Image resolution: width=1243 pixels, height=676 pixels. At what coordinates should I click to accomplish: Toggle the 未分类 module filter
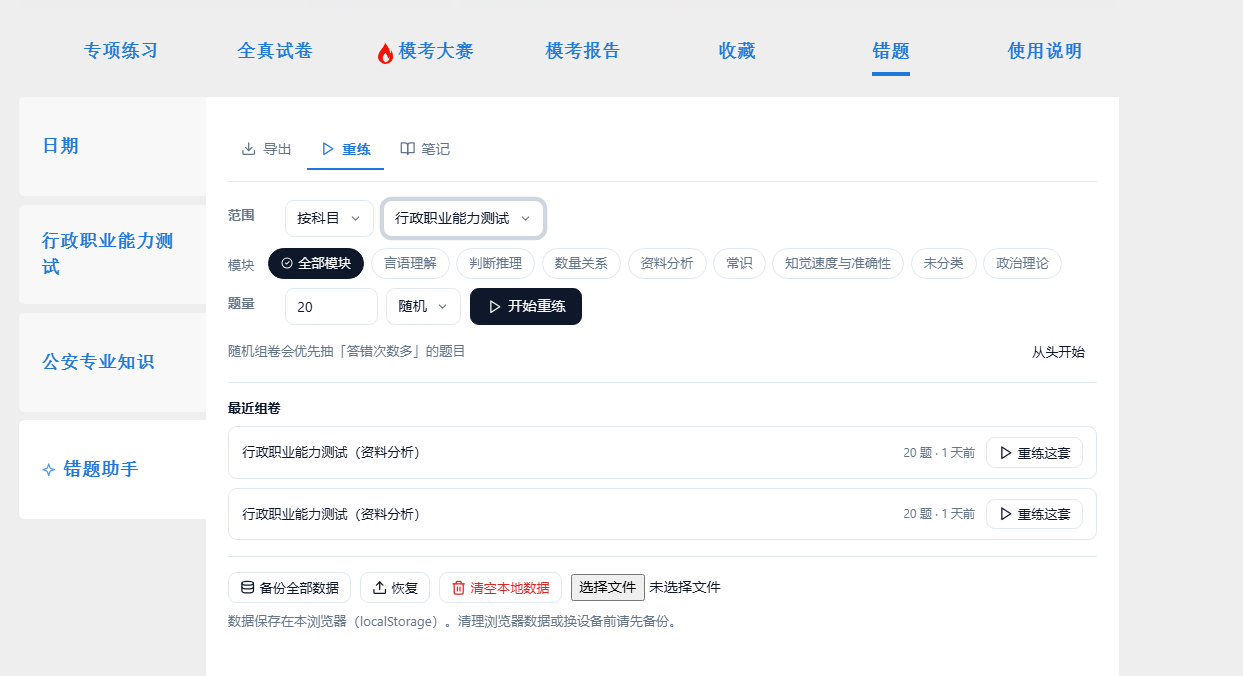944,263
